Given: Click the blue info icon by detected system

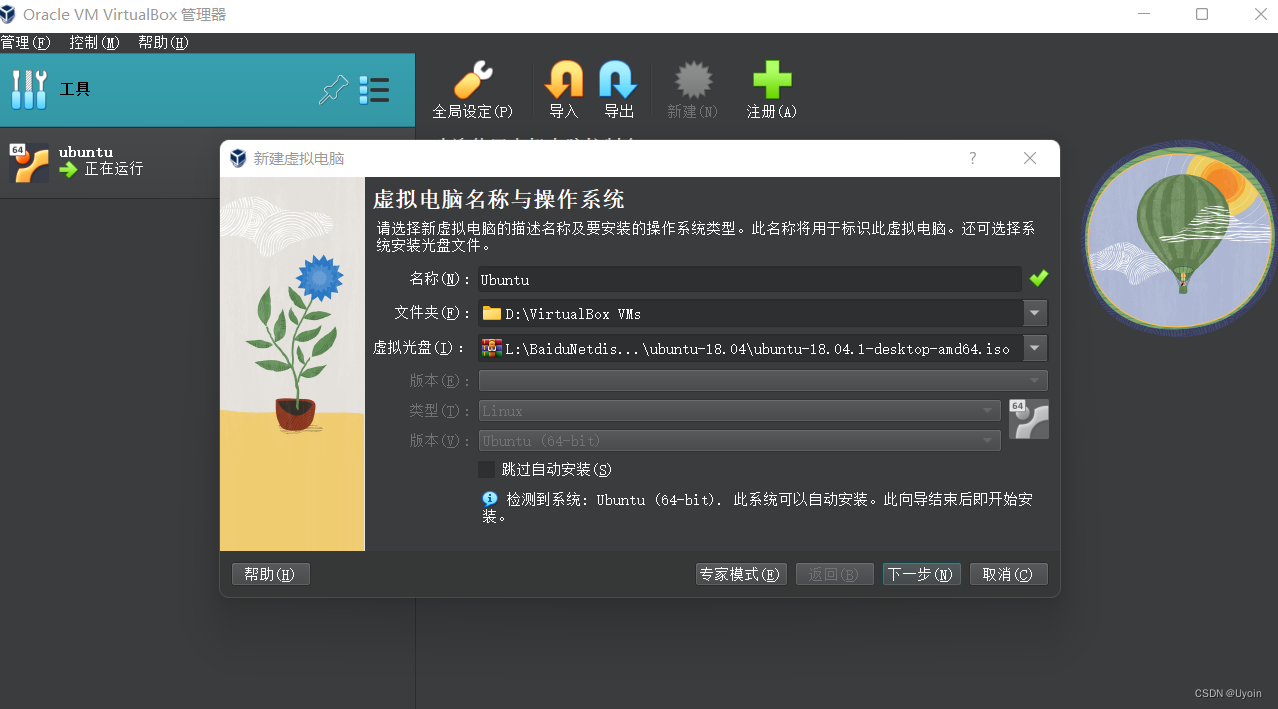Looking at the screenshot, I should (x=490, y=498).
